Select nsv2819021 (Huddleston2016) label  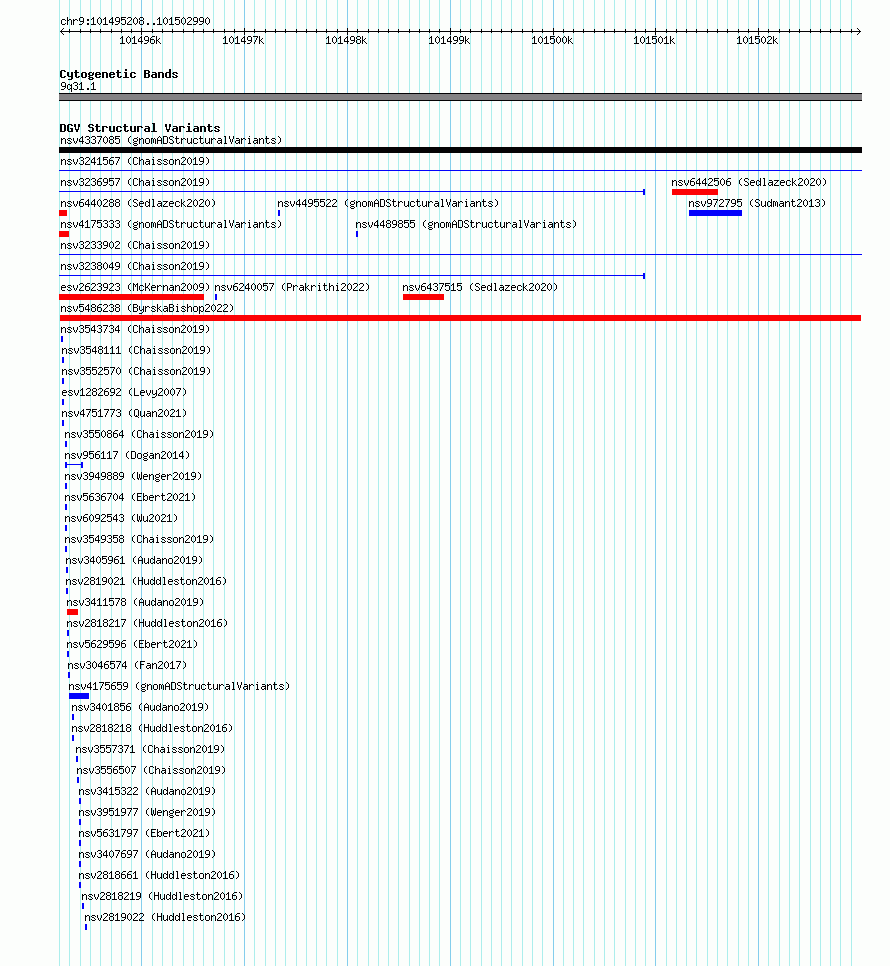(146, 580)
